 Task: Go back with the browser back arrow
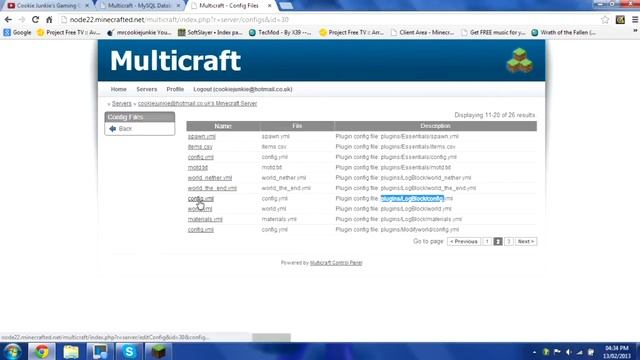(x=8, y=20)
